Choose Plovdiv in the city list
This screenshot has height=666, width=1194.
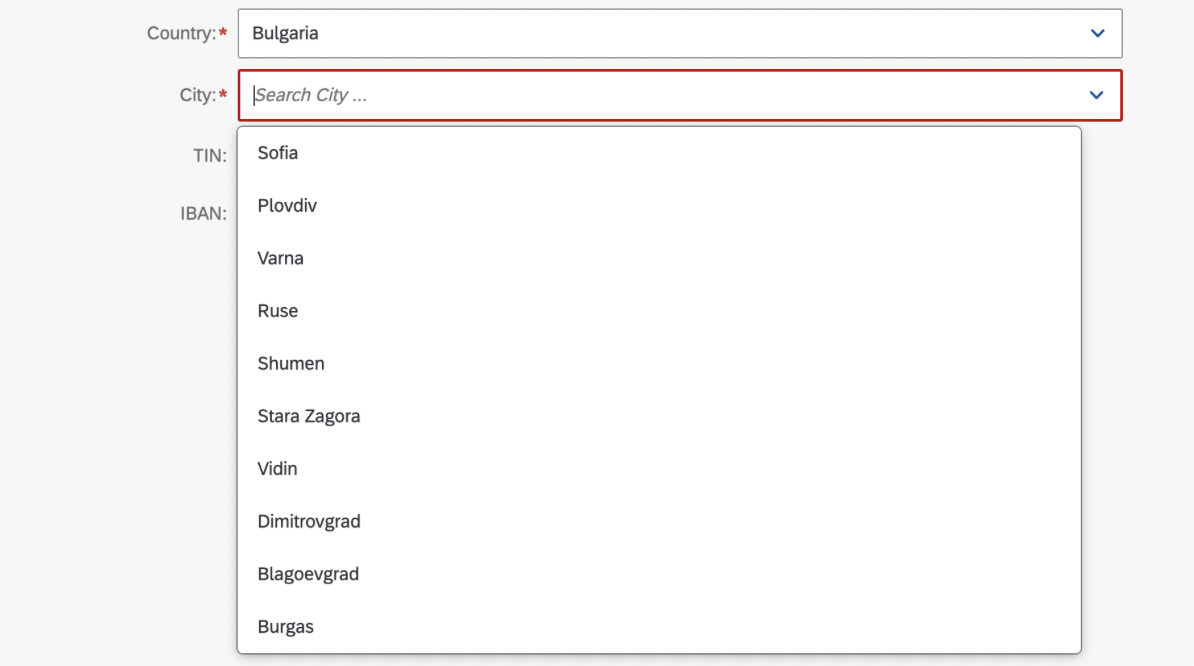(659, 206)
